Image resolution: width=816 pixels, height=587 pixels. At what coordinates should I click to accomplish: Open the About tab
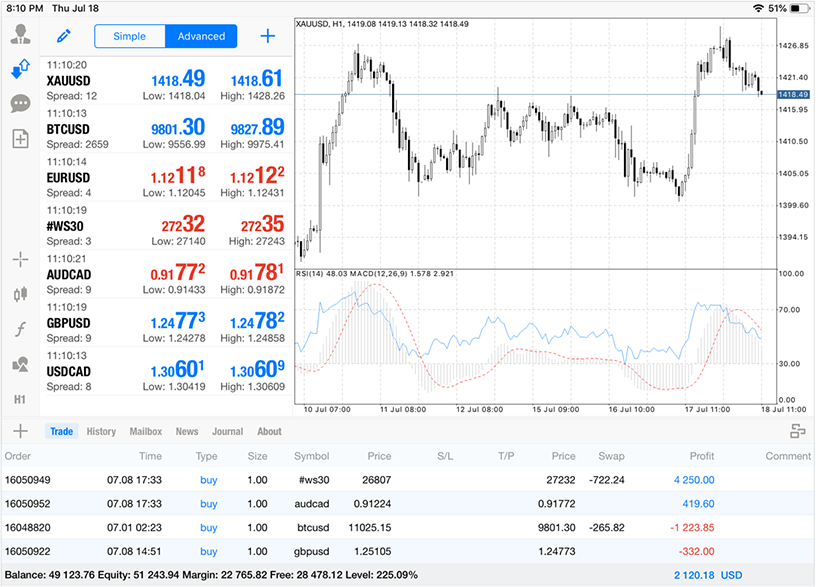point(269,431)
